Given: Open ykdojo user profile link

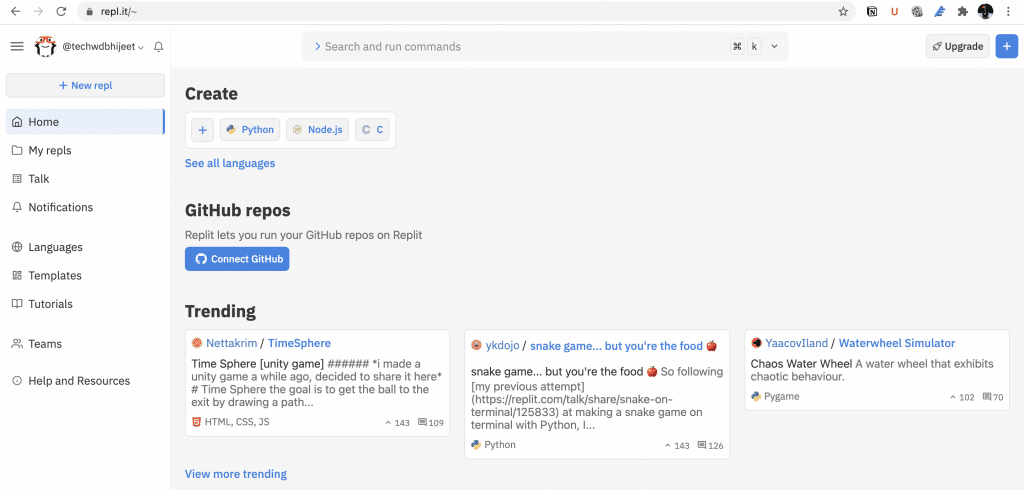Looking at the screenshot, I should [502, 346].
